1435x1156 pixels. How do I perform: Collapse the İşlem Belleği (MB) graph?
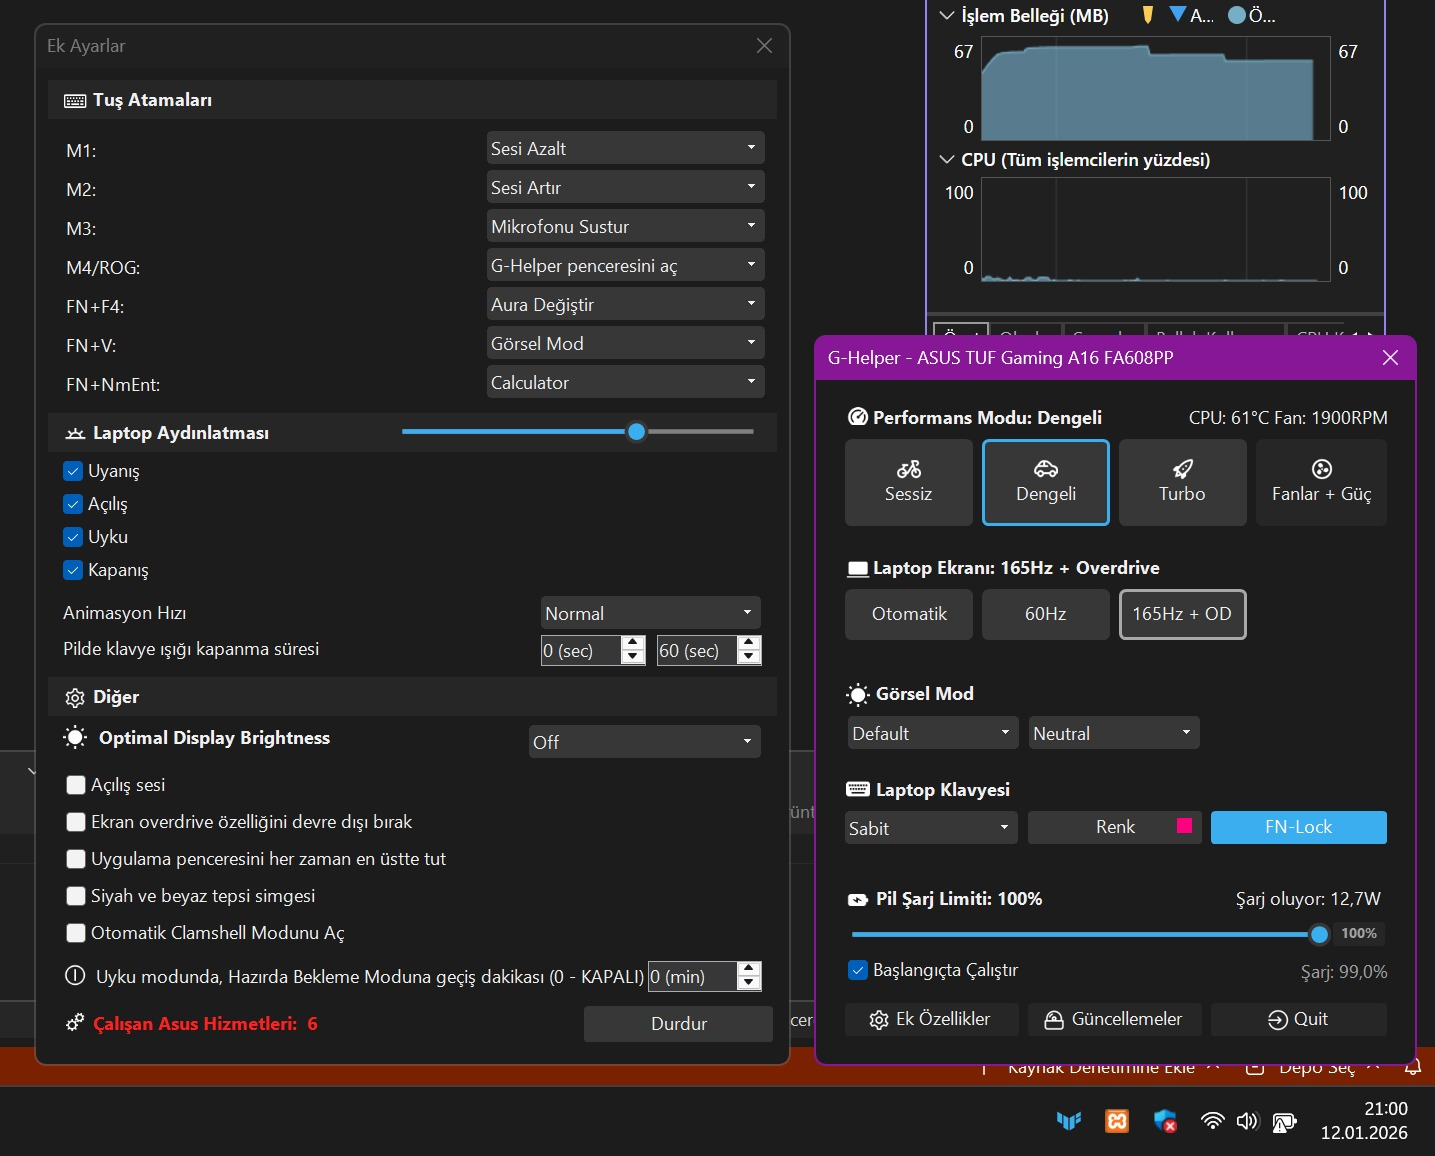point(947,16)
